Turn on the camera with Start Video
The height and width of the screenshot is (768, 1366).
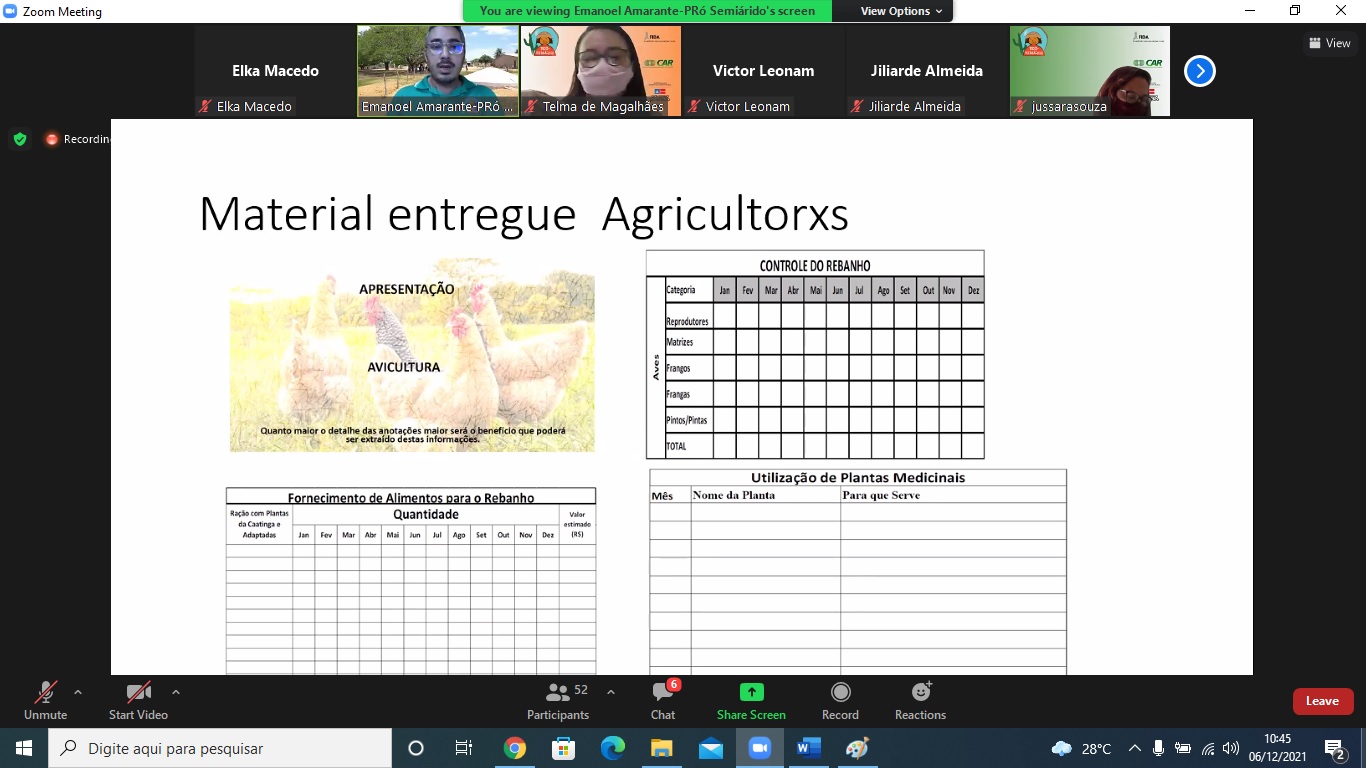pos(138,700)
